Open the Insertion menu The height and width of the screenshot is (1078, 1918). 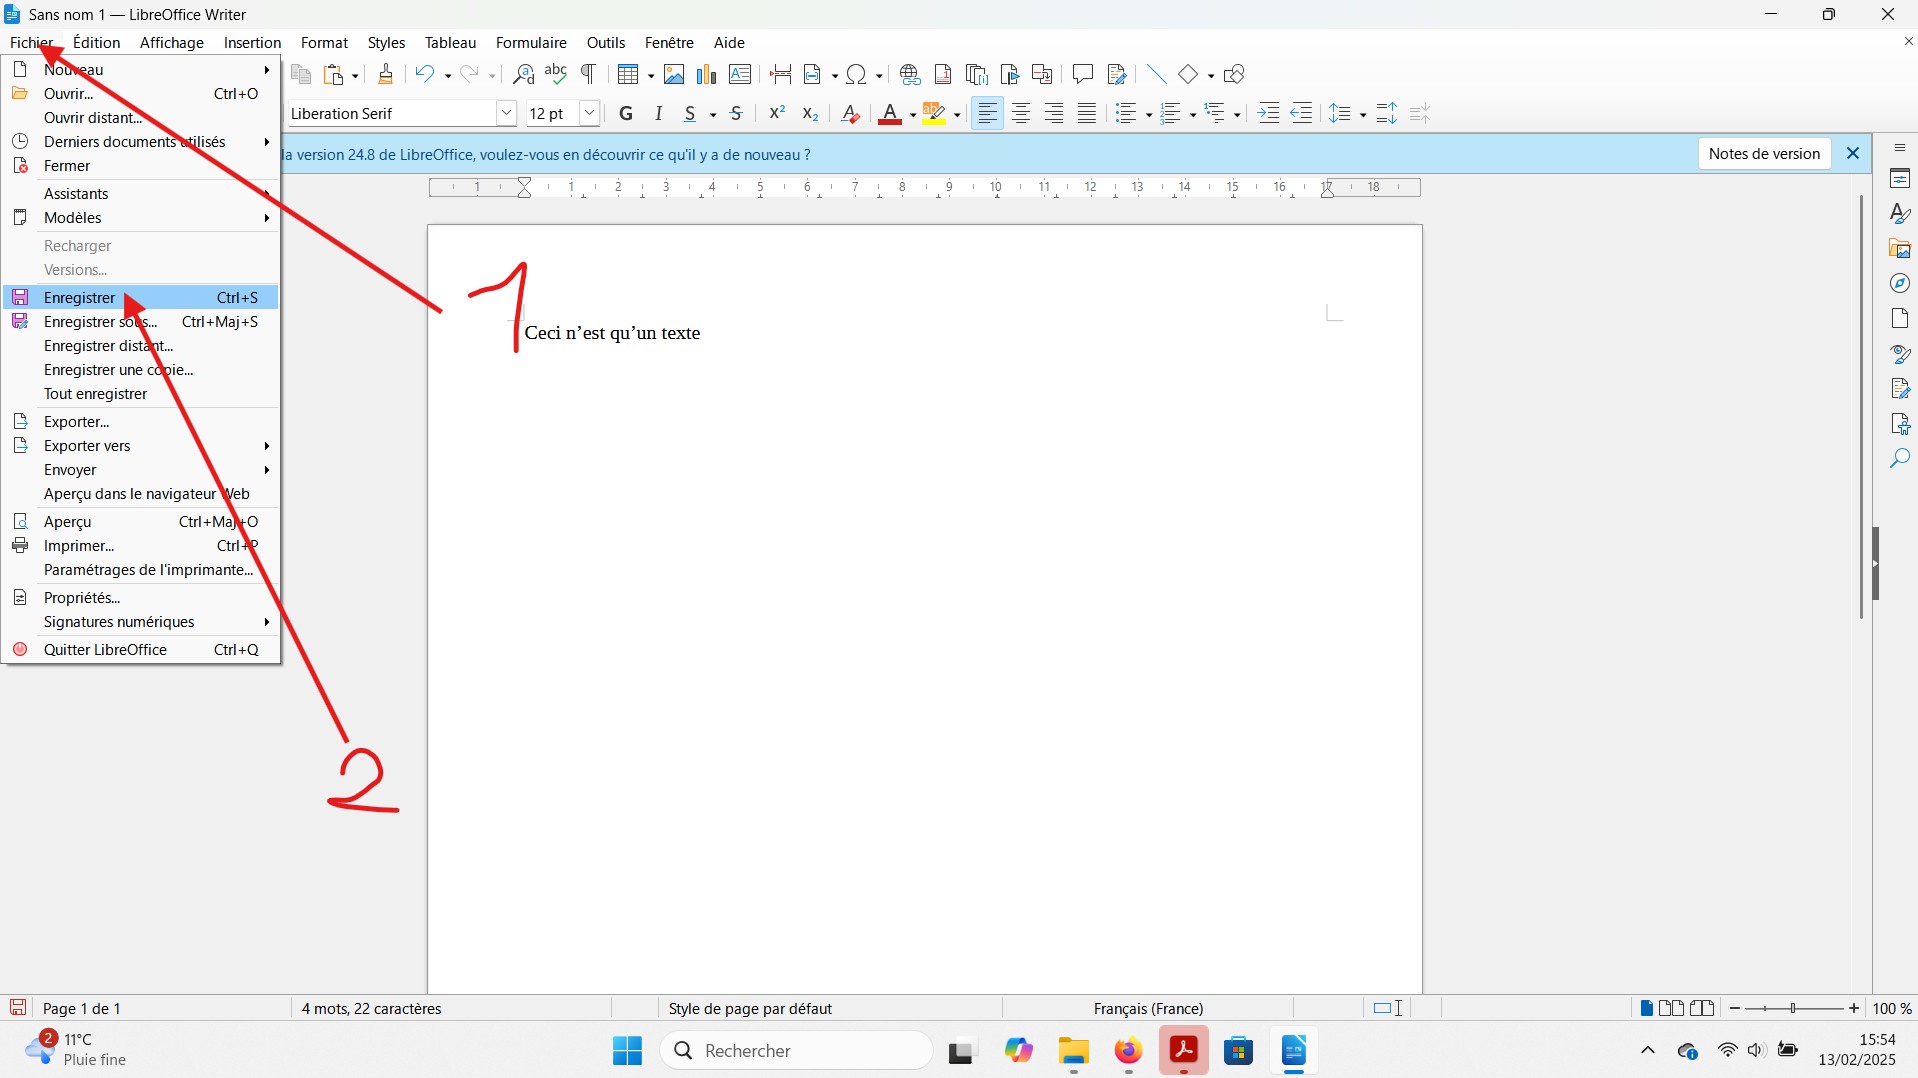click(x=252, y=43)
